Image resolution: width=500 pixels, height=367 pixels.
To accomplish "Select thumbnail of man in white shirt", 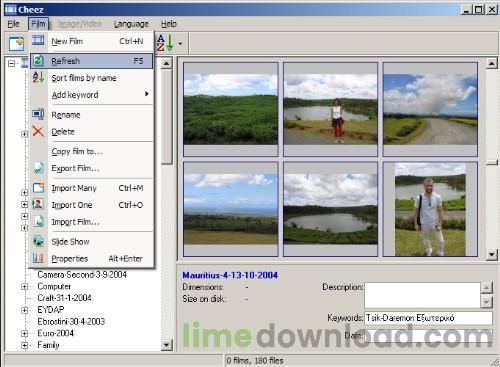I will [x=430, y=209].
